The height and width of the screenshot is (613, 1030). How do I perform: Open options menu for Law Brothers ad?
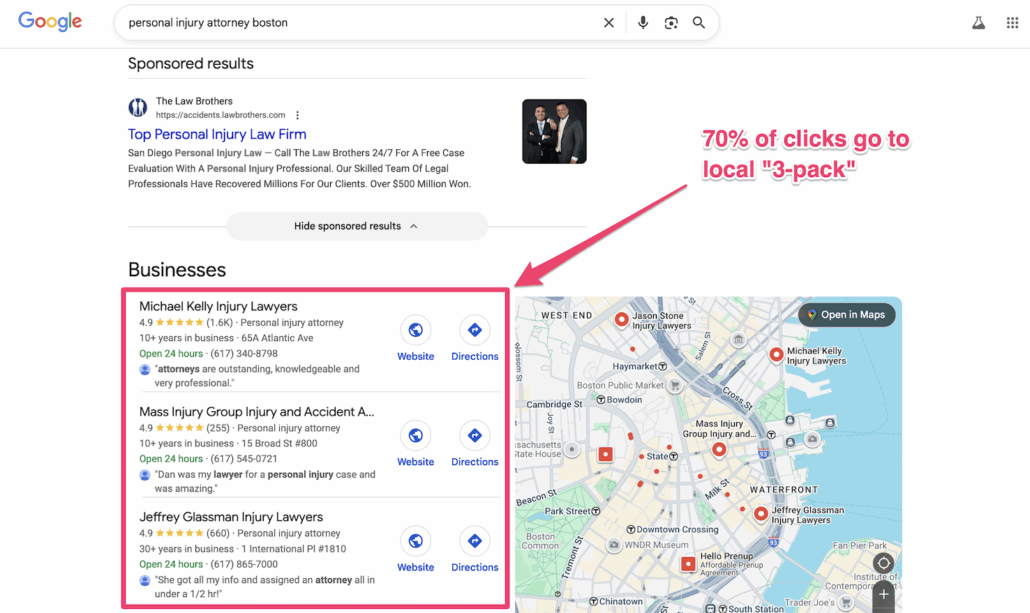tap(298, 116)
